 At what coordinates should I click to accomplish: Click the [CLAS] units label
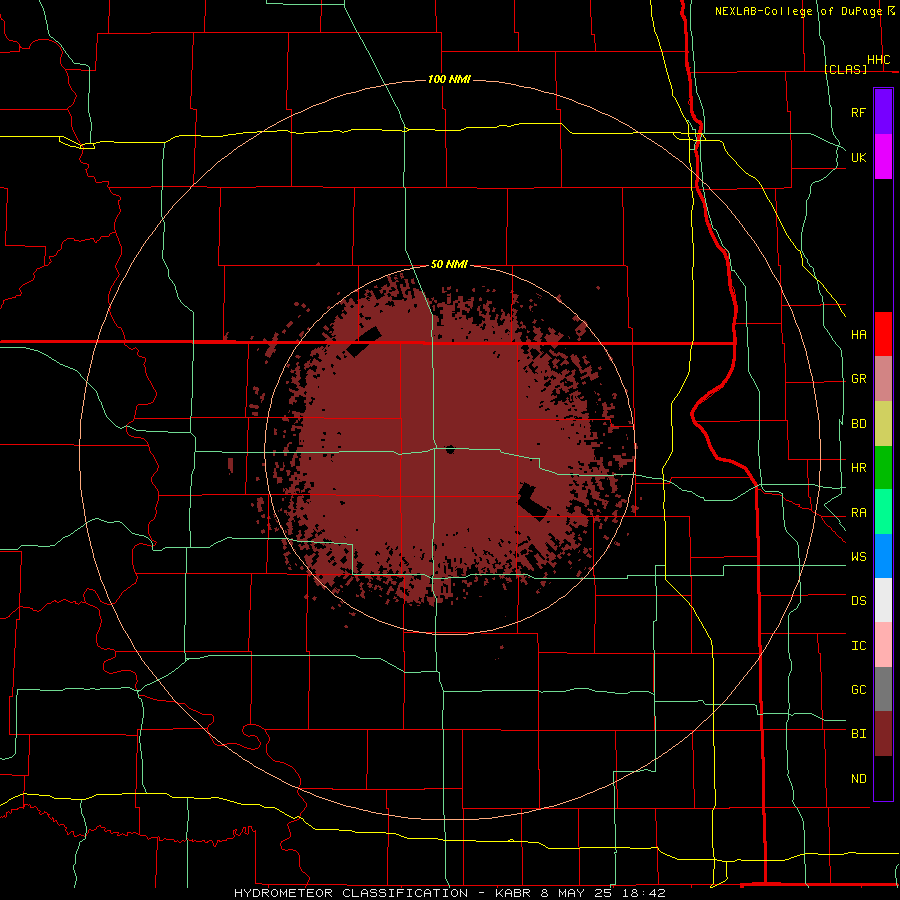pyautogui.click(x=845, y=69)
